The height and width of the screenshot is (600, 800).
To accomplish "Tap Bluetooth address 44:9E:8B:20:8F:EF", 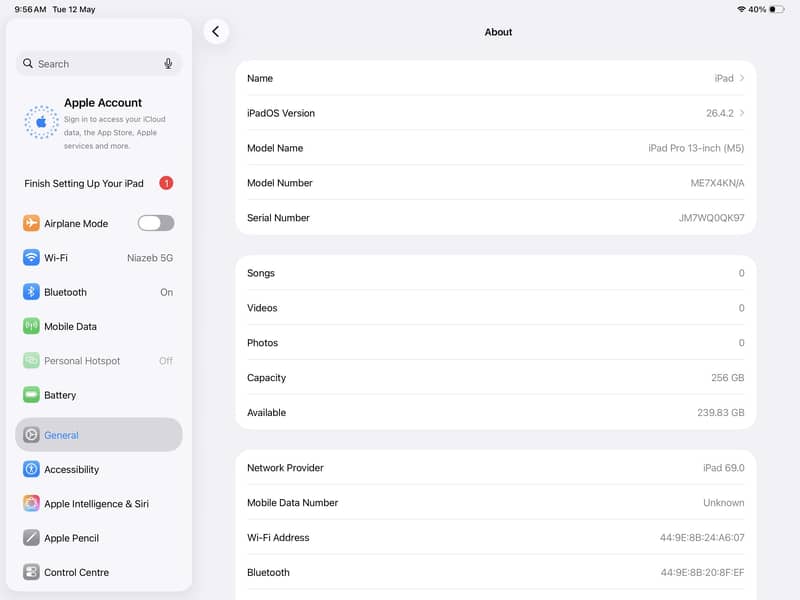I will (x=702, y=572).
